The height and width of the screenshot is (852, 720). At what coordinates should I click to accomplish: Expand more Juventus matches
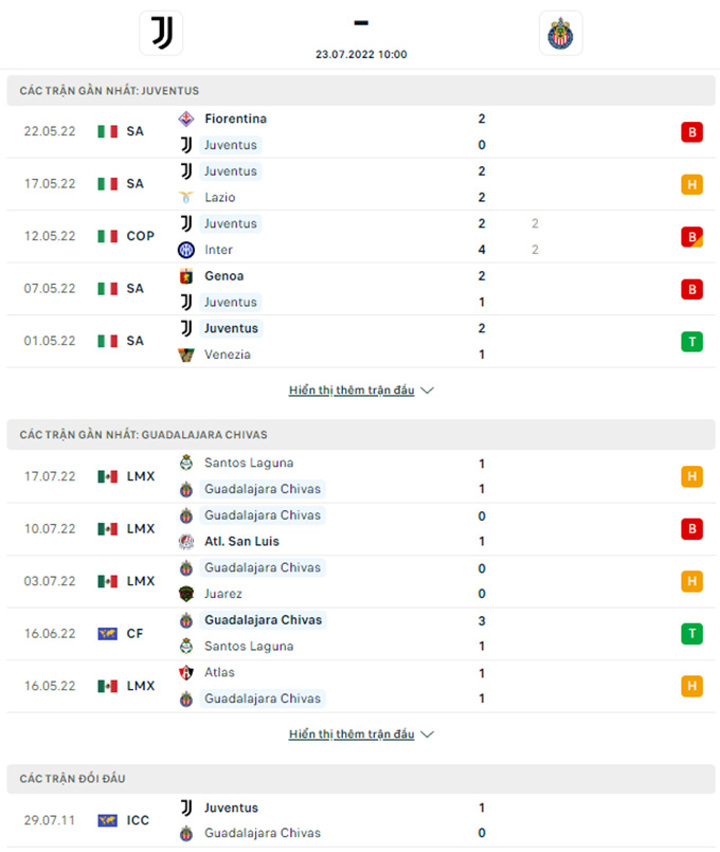pyautogui.click(x=352, y=390)
